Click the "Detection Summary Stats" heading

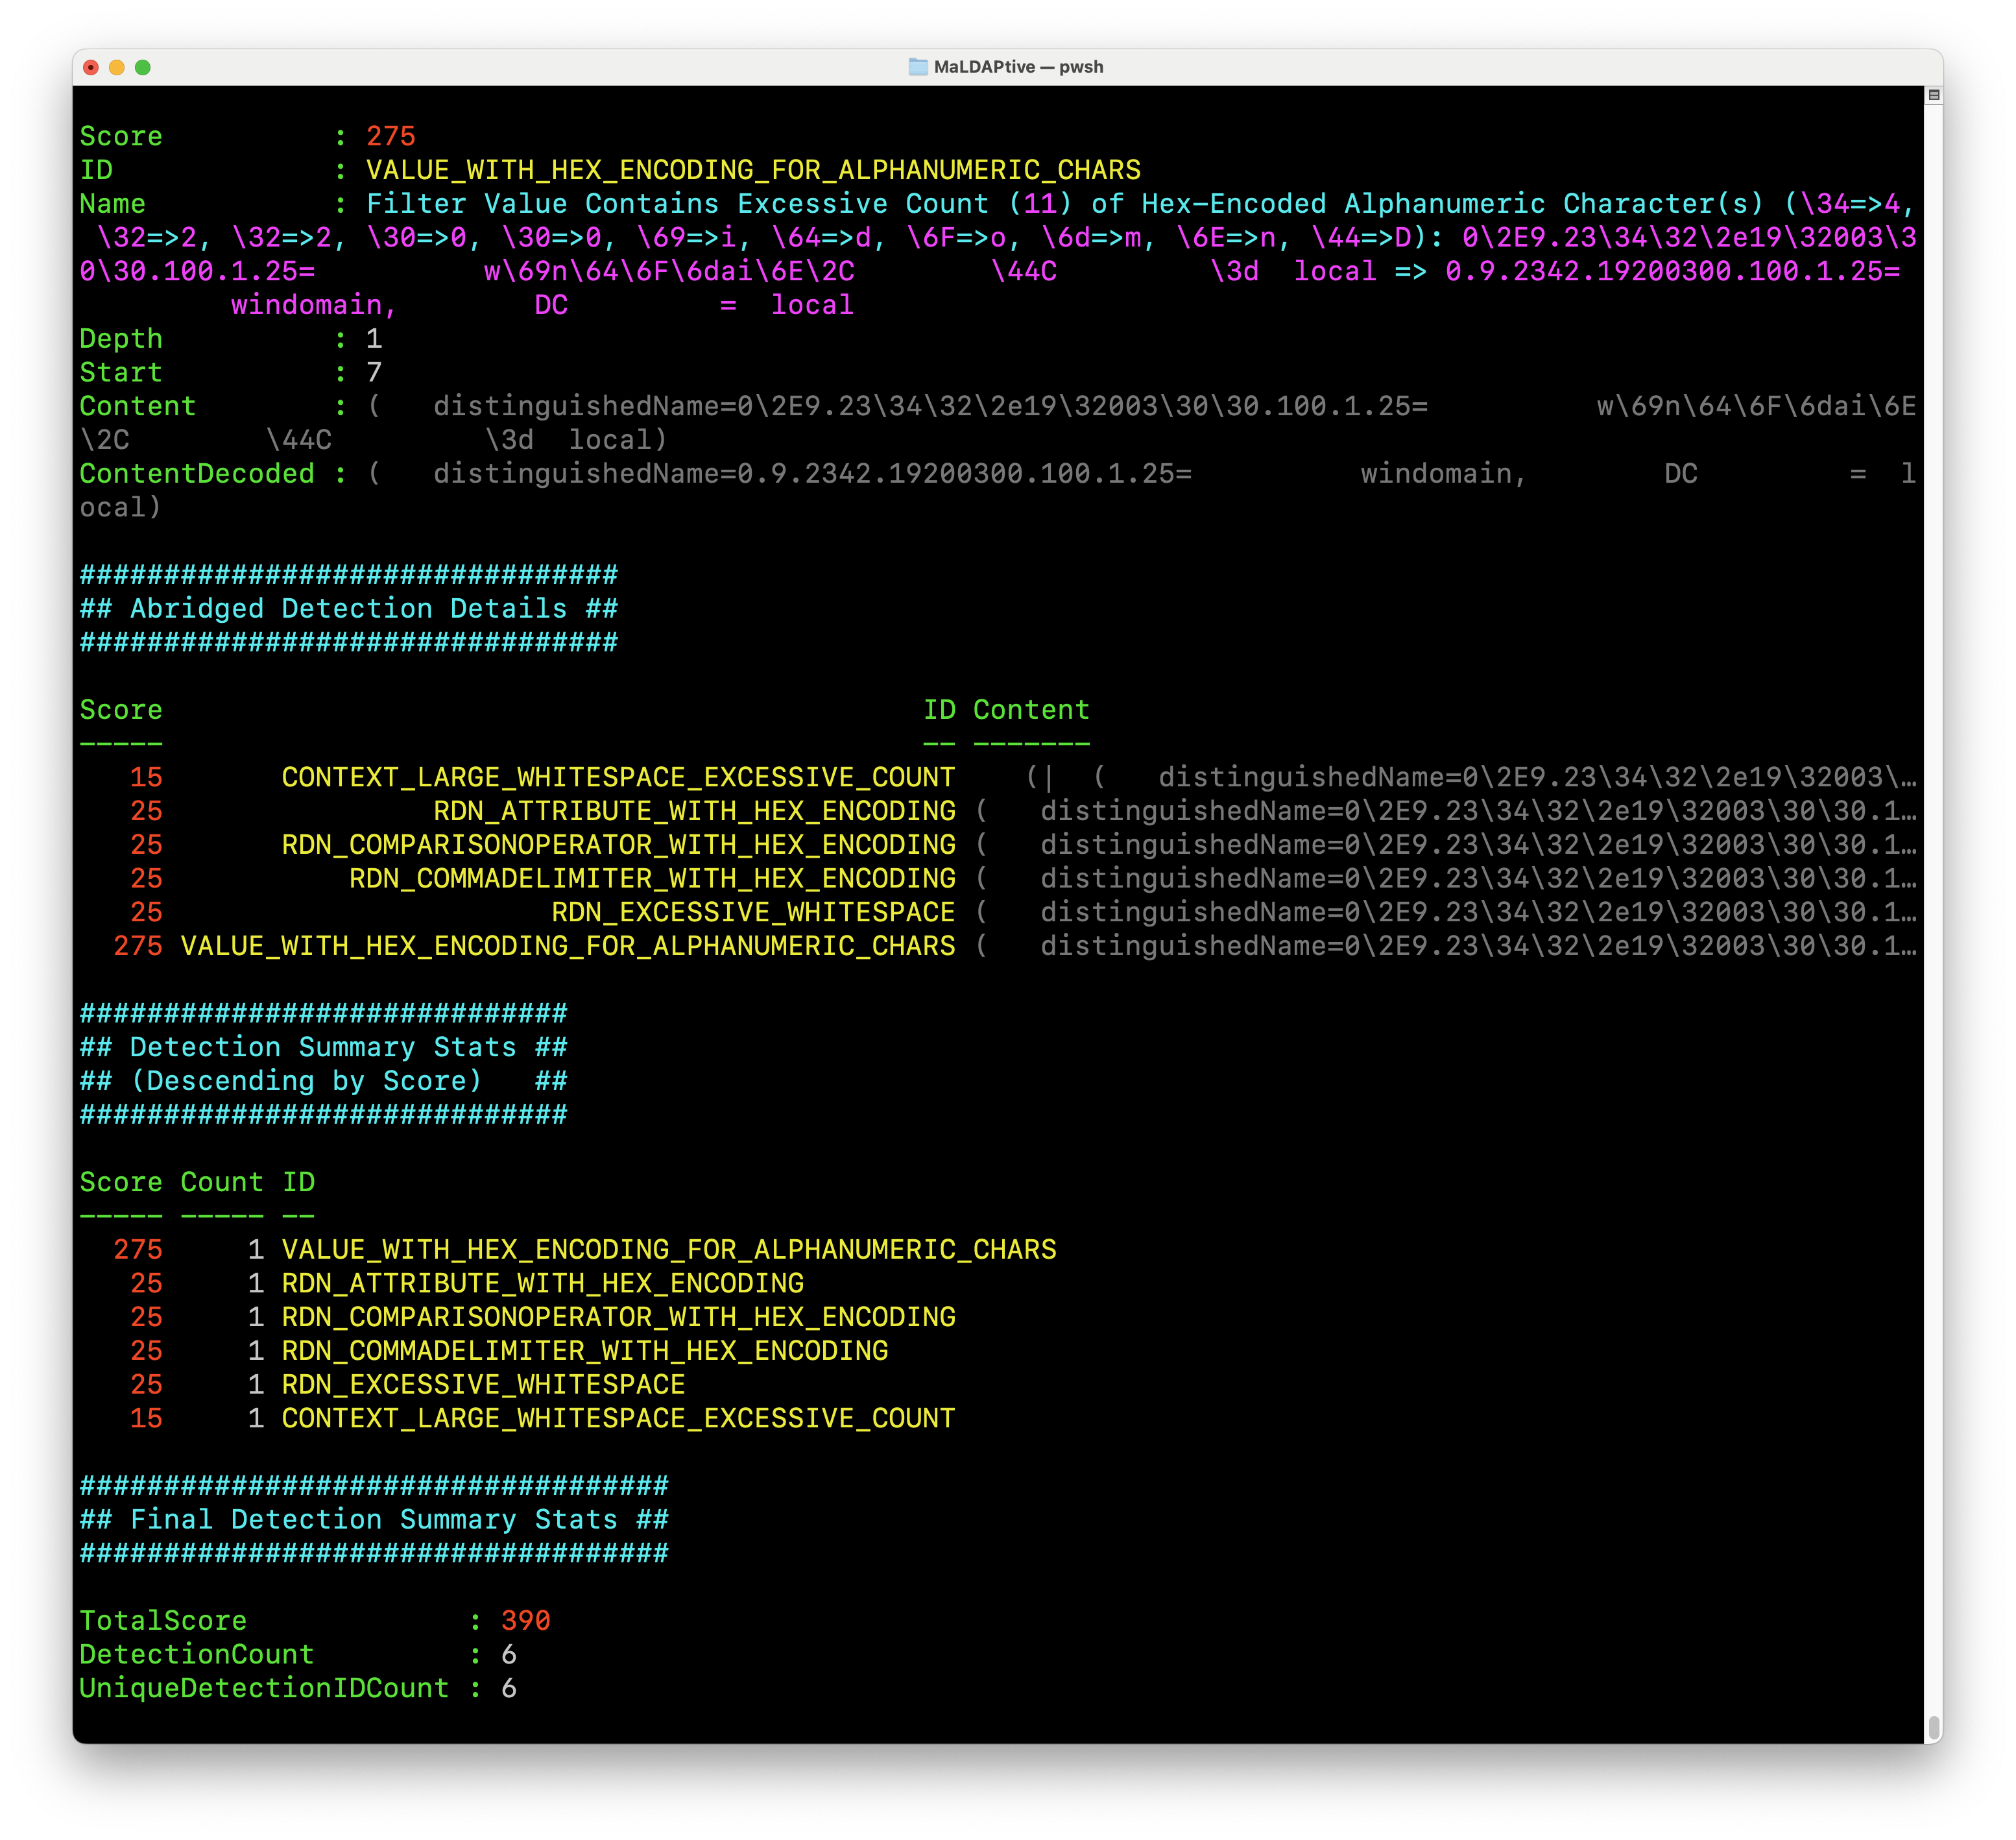point(323,1048)
